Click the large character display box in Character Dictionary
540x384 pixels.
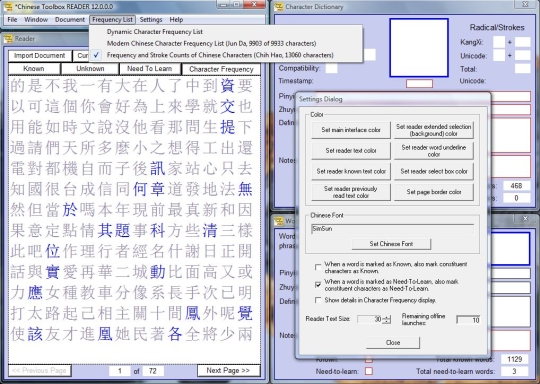(419, 48)
